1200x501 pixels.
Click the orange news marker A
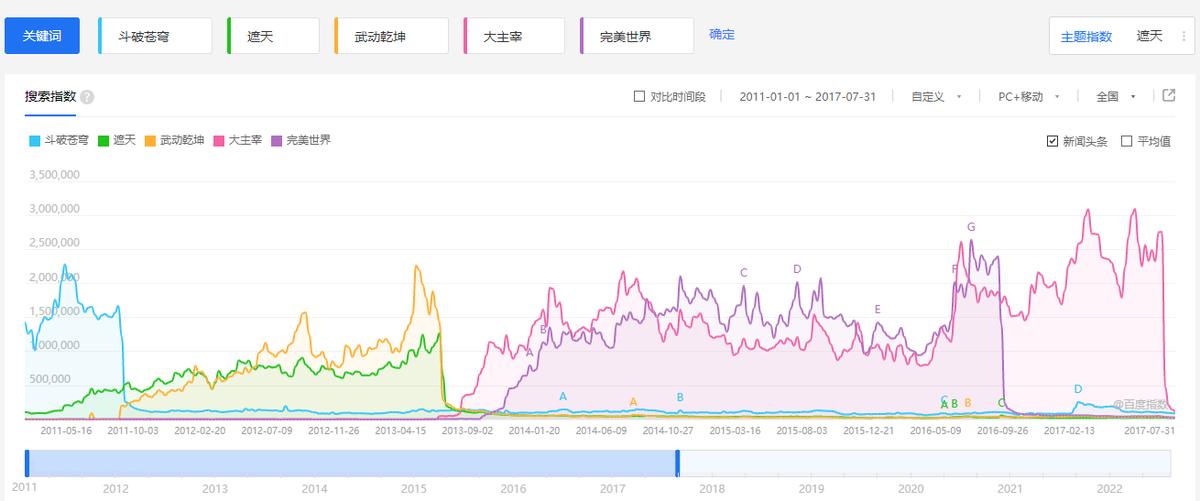(633, 401)
